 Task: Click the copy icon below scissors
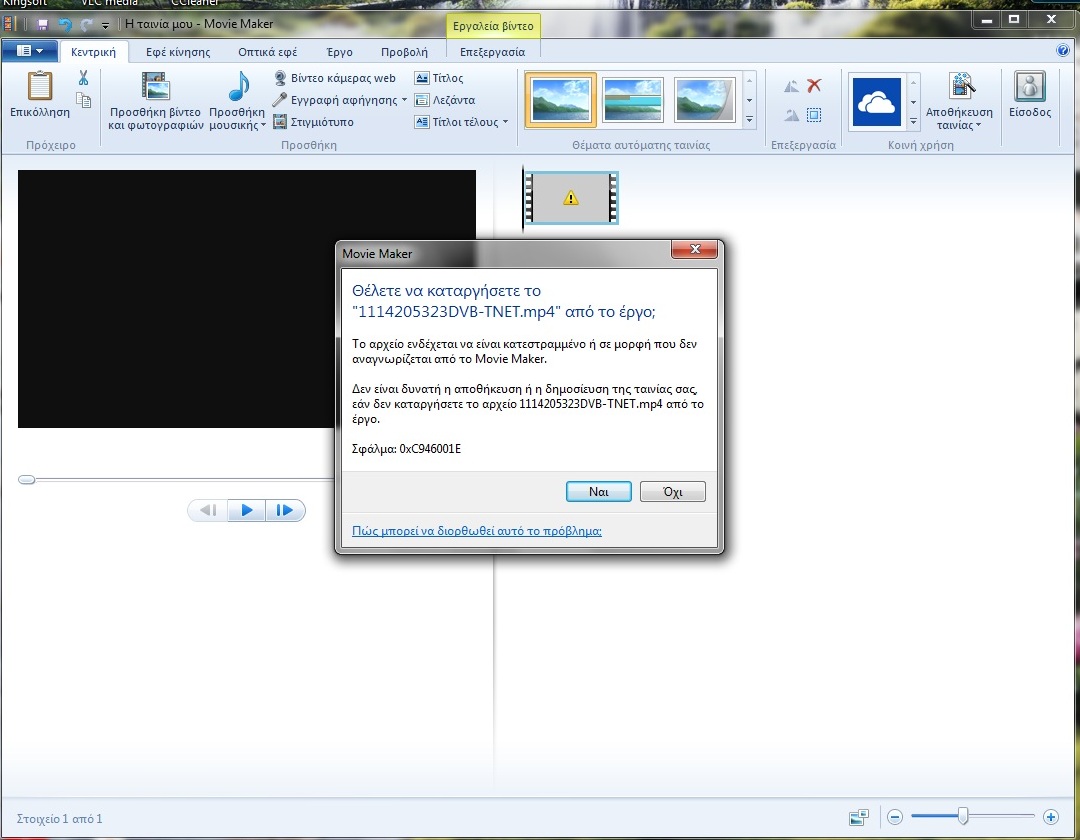83,101
